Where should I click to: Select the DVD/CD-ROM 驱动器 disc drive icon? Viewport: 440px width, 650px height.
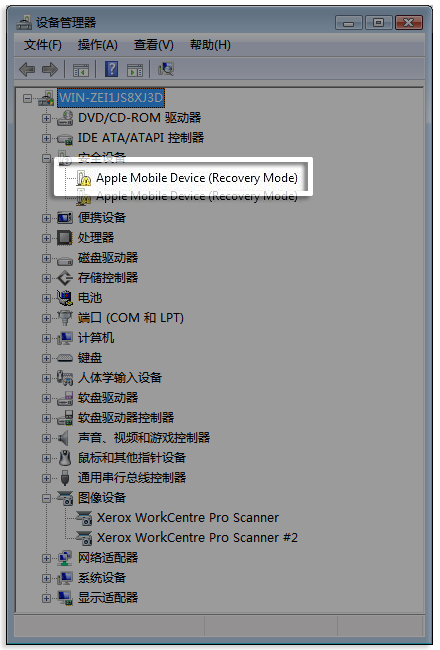coord(65,118)
